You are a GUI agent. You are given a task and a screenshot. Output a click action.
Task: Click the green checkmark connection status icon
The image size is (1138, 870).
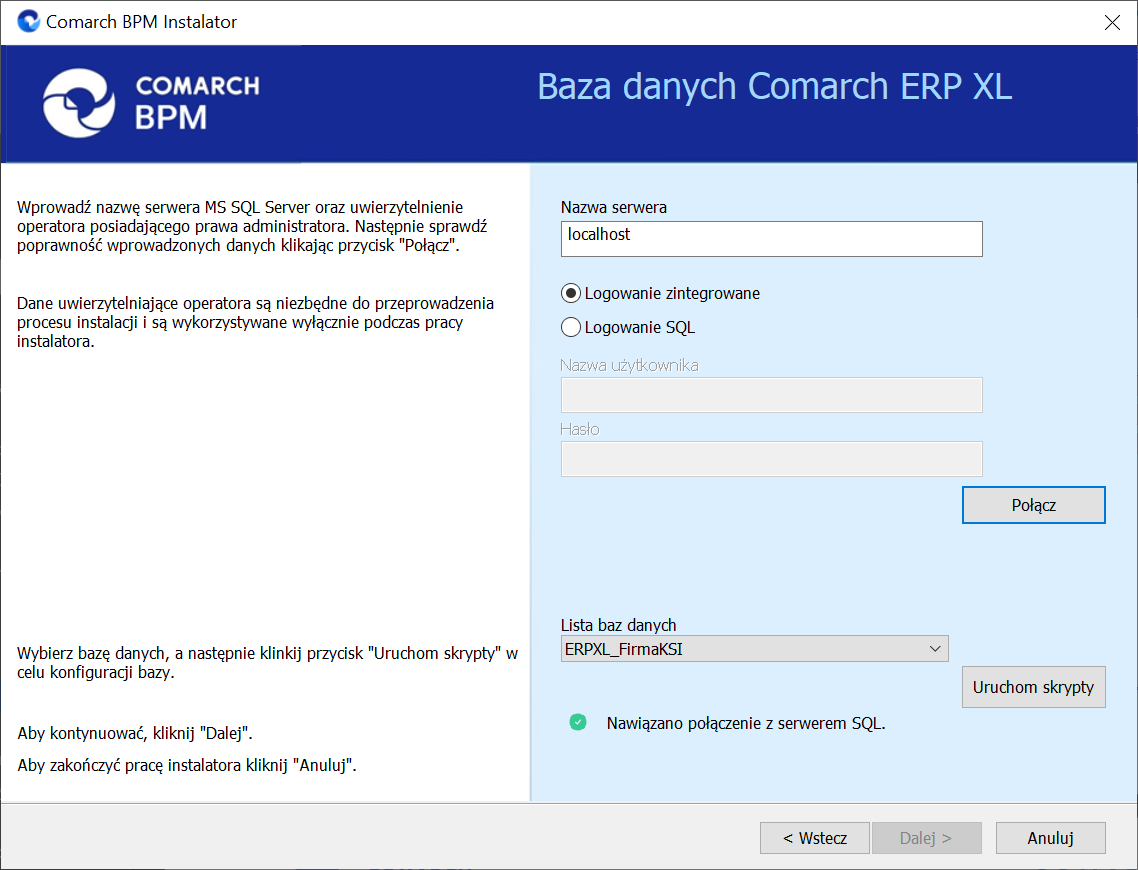click(x=577, y=723)
